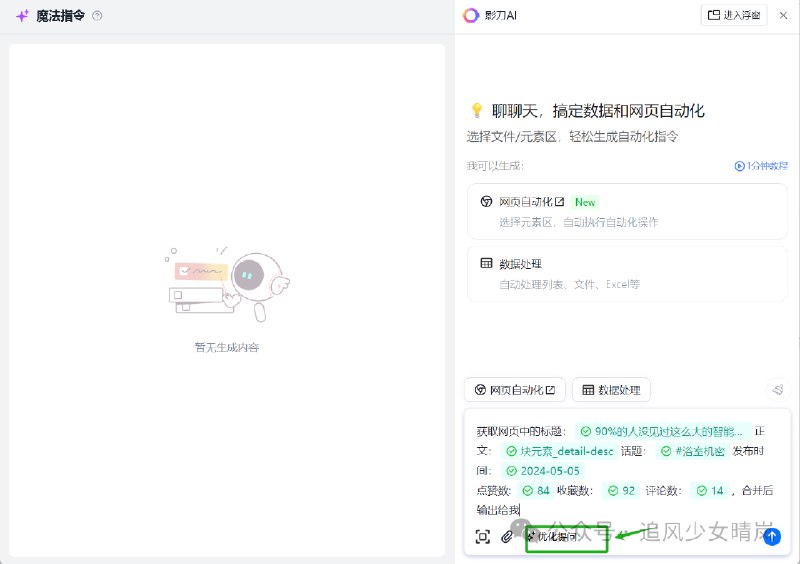Screen dimensions: 800x564
Task: Click the 块元素_detail-desc element tag
Action: point(560,451)
